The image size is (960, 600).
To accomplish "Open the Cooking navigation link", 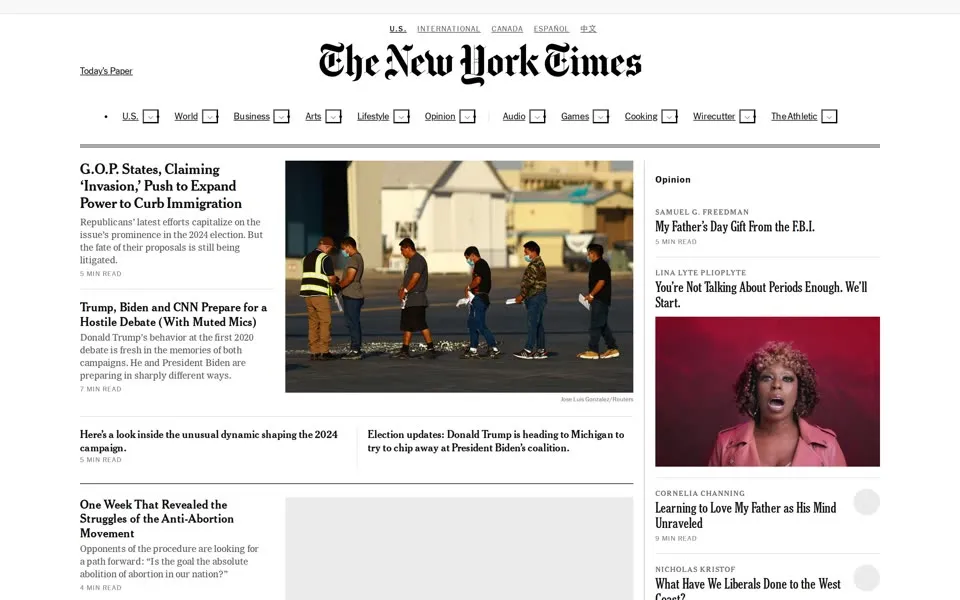I will coord(641,116).
